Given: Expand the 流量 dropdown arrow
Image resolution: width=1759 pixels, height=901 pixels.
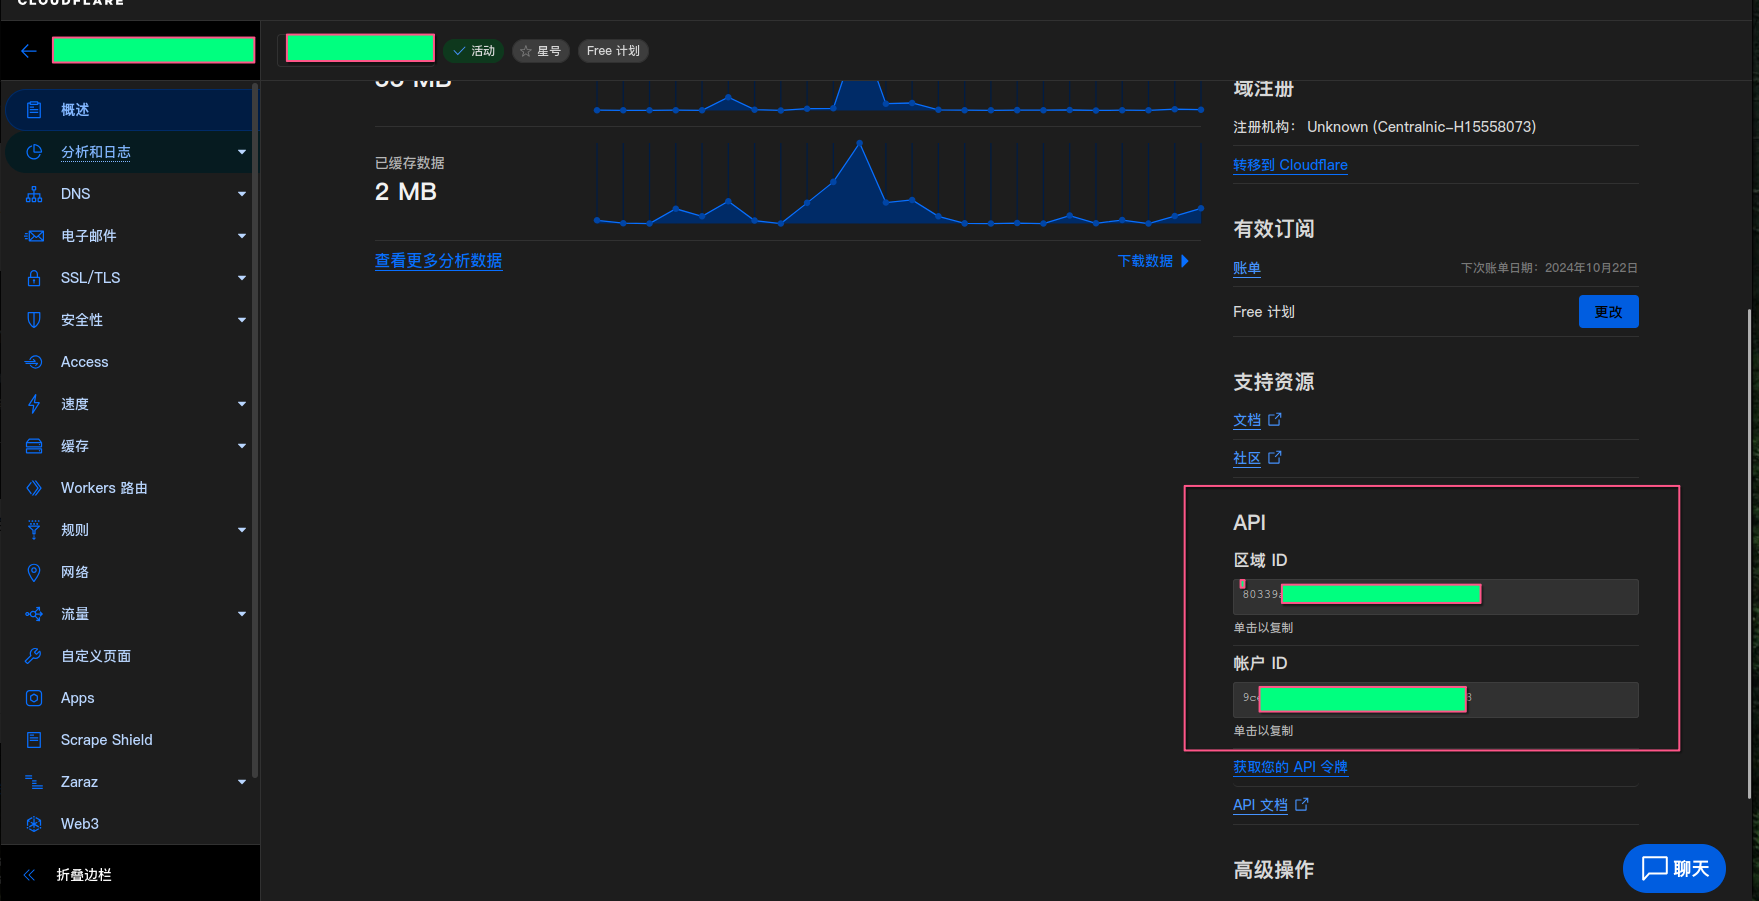Looking at the screenshot, I should coord(242,614).
